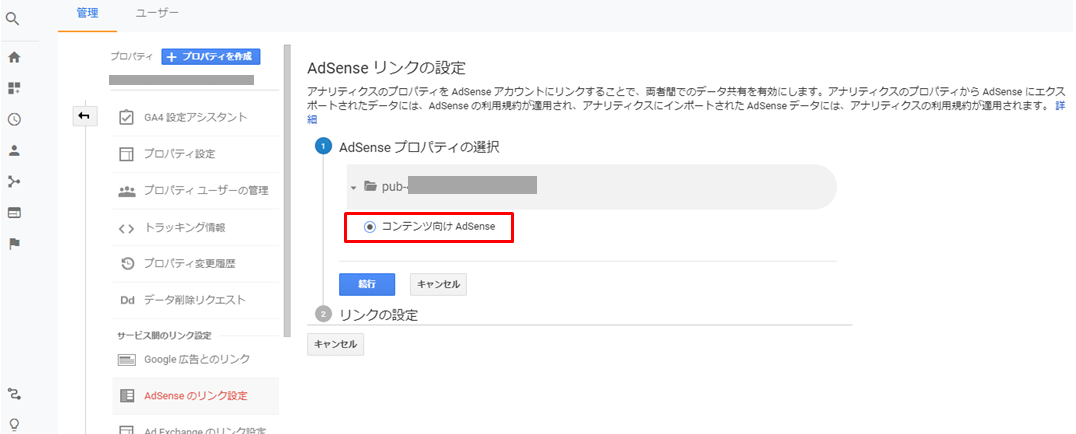Viewport: 1076px width, 434px height.
Task: Click the property list vertical scrollbar
Action: coord(287,191)
